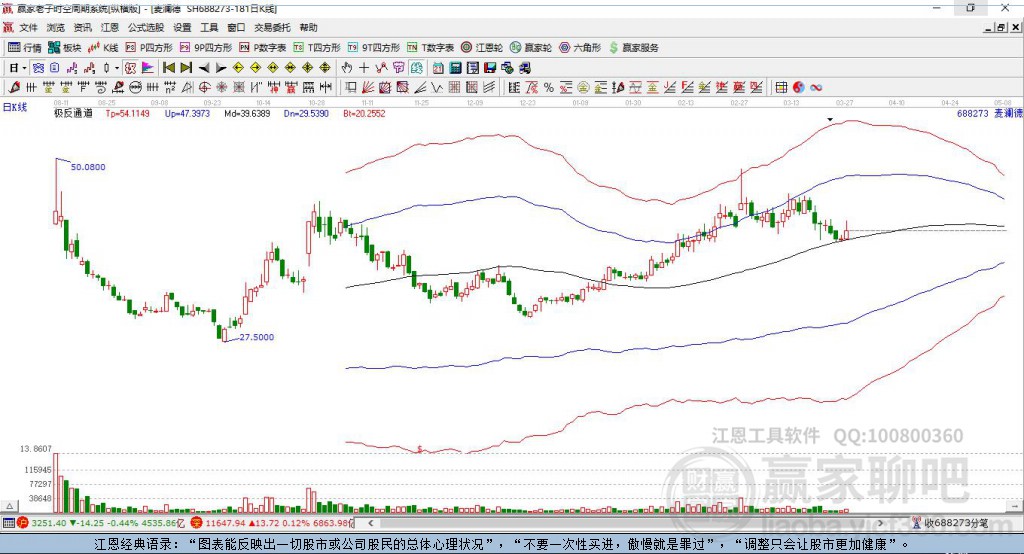Screen dimensions: 1024x554
Task: Select the hand pan tool
Action: point(347,68)
